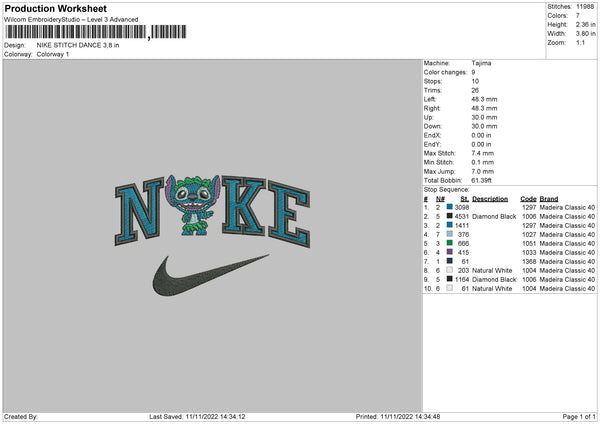
Task: Select stitch count 666 in stop row 5
Action: pos(463,243)
